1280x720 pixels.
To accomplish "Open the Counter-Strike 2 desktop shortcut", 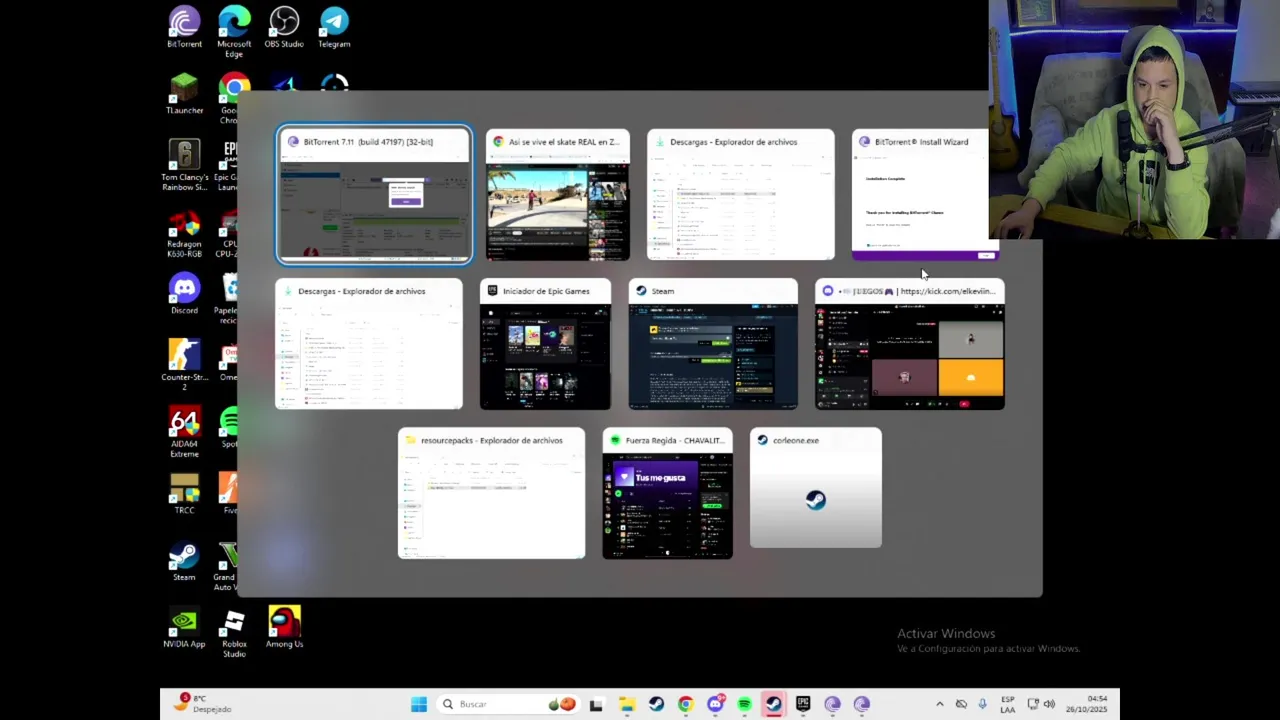I will tap(184, 365).
